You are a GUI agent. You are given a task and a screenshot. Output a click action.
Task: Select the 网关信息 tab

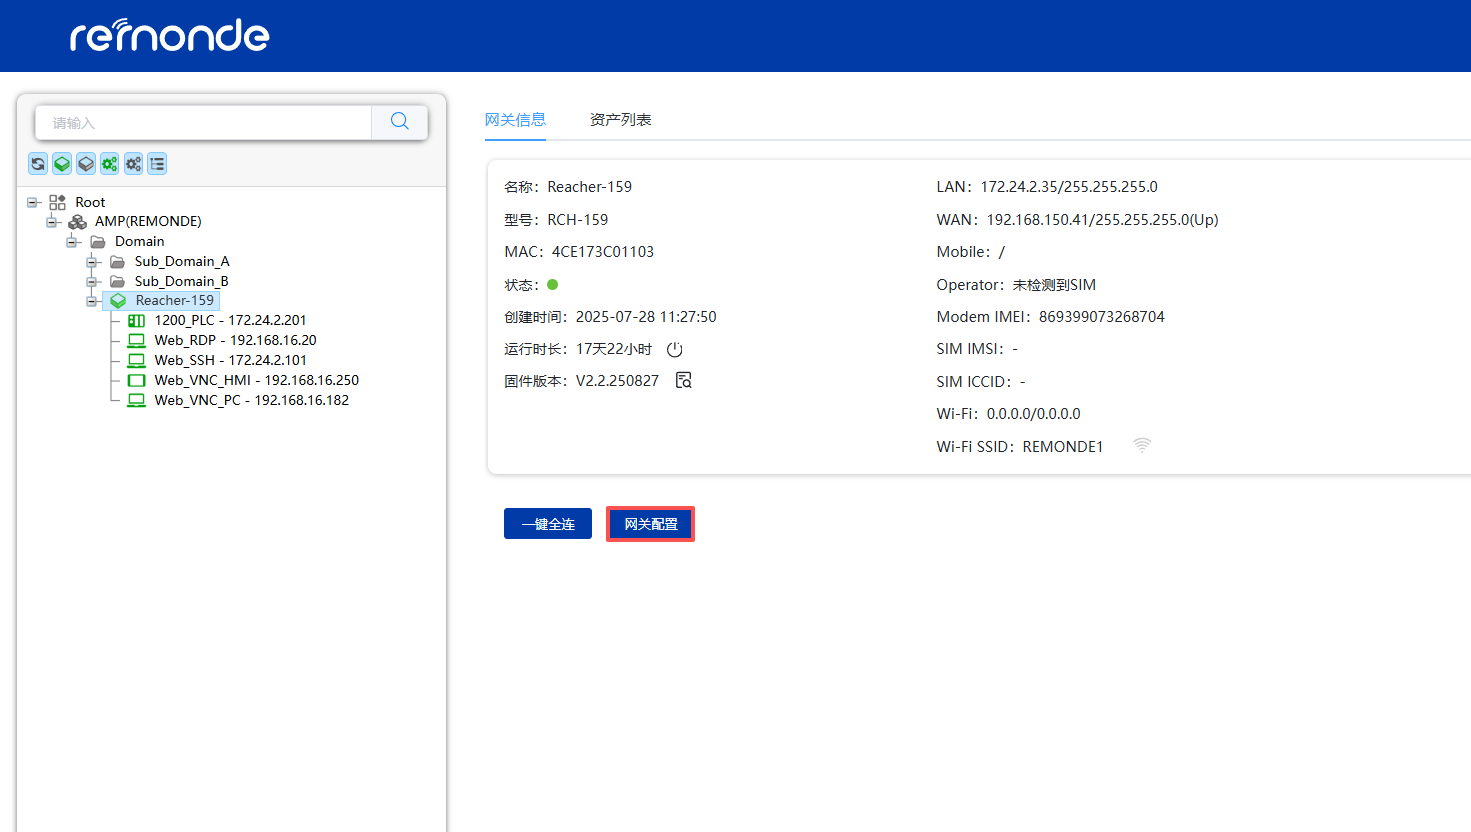click(515, 120)
